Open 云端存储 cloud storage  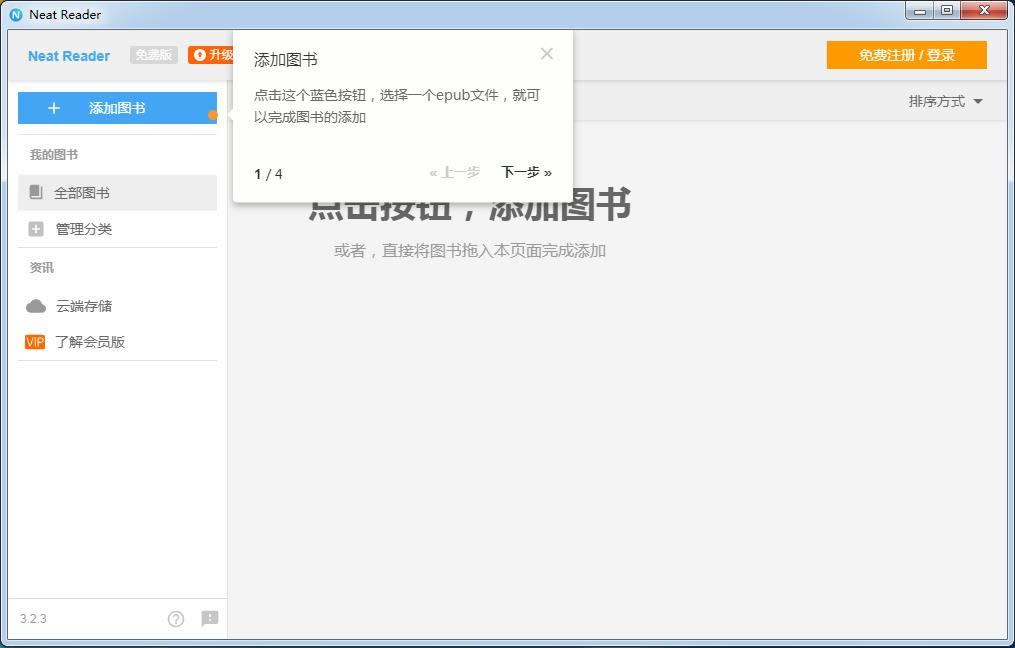tap(117, 306)
